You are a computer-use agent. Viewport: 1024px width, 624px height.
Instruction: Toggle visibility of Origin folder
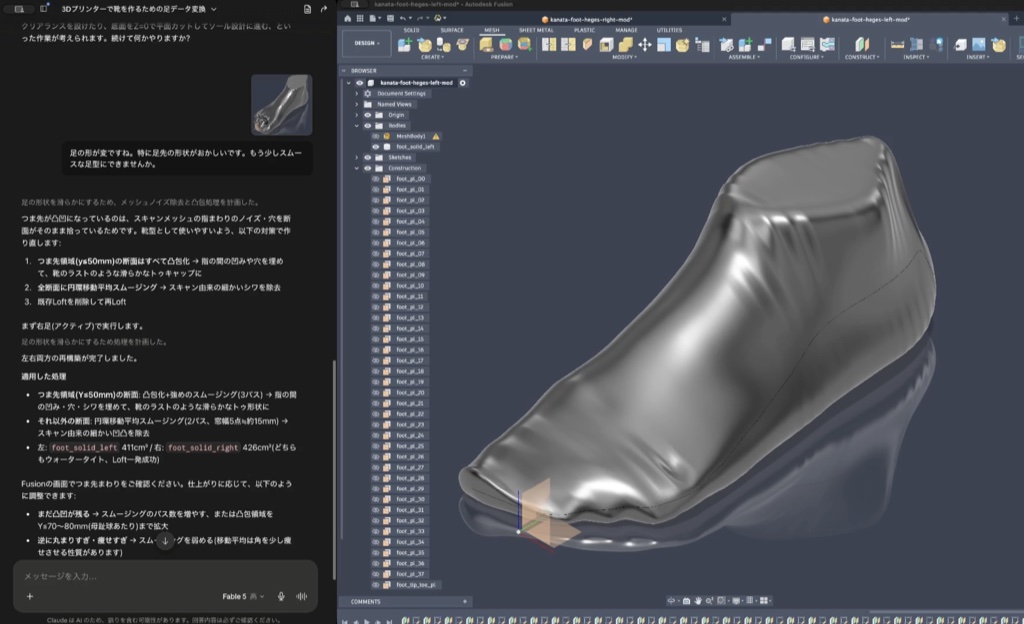(x=368, y=115)
